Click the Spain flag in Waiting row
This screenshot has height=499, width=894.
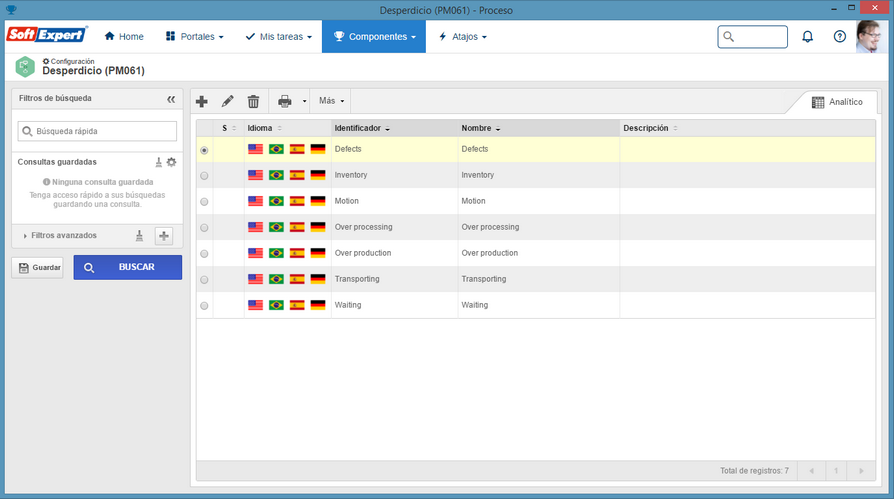click(x=297, y=305)
